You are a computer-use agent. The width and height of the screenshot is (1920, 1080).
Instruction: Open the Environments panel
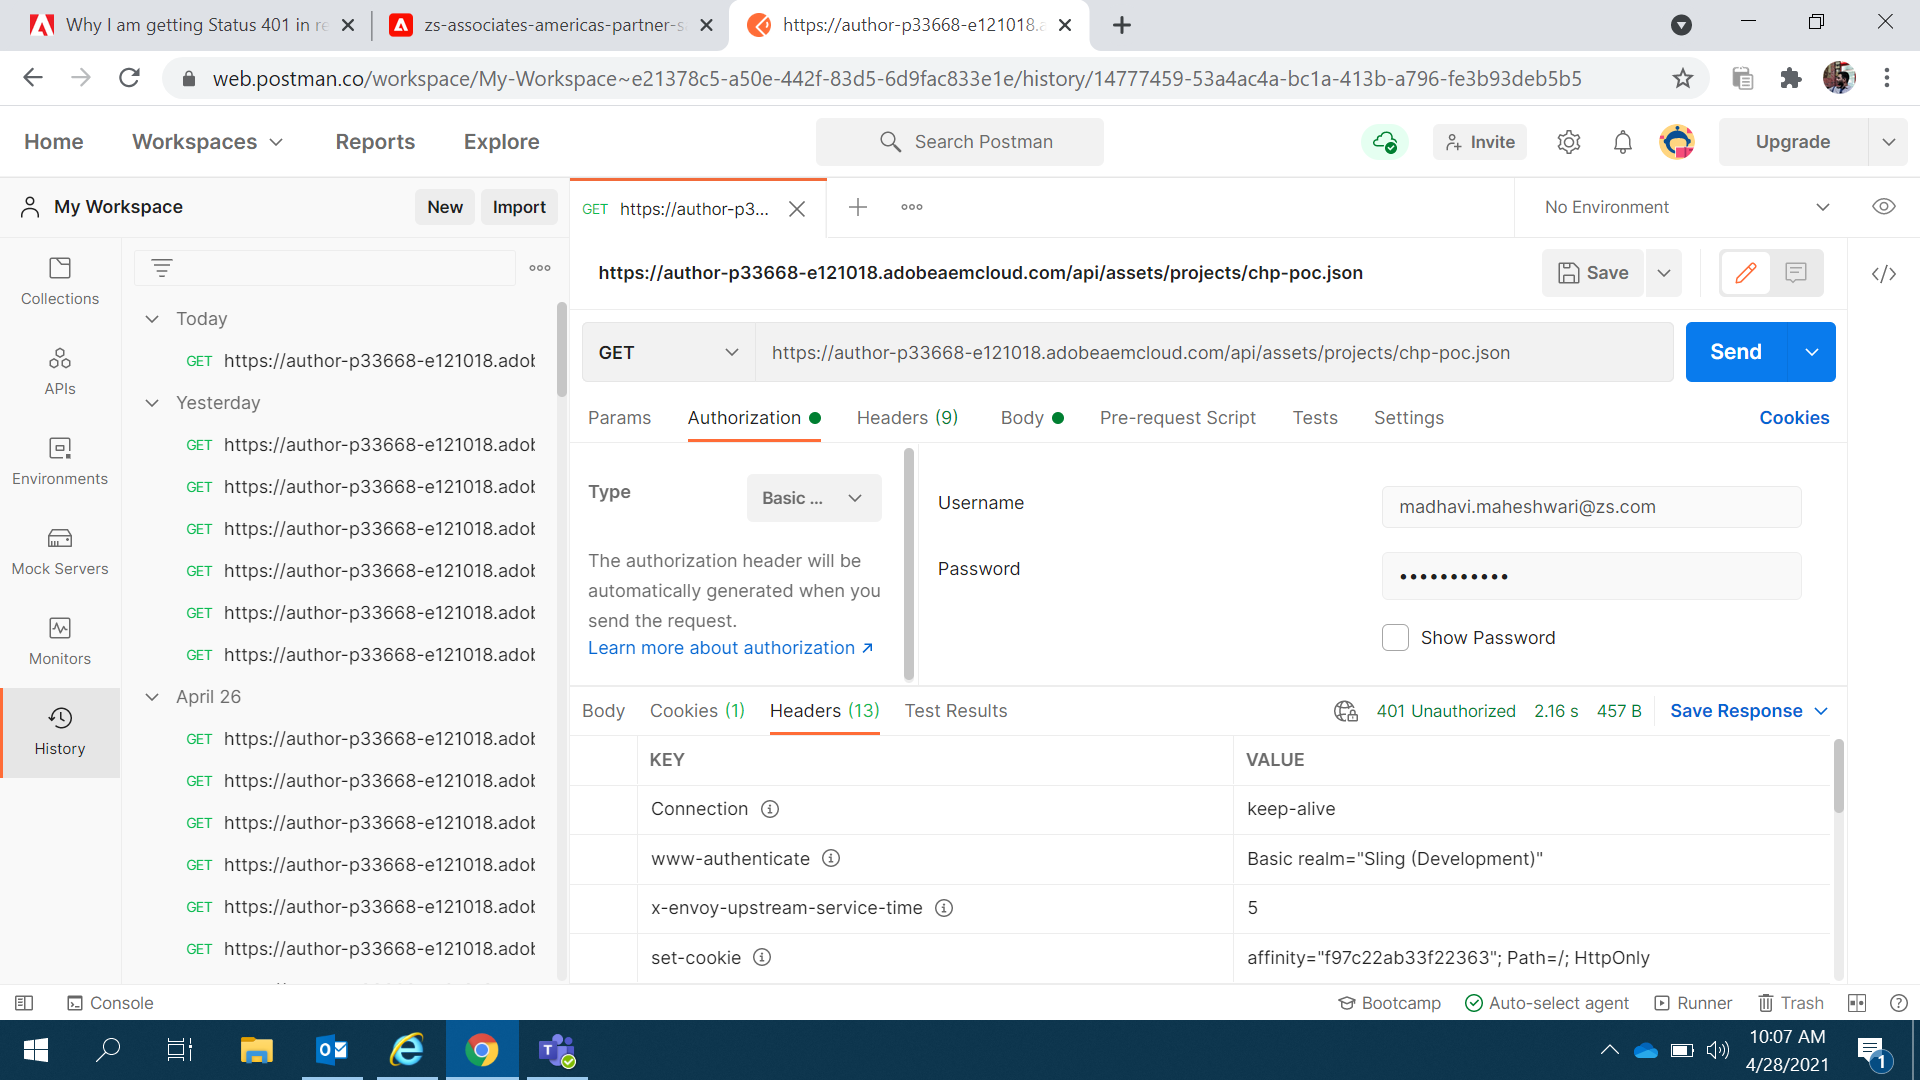coord(59,462)
